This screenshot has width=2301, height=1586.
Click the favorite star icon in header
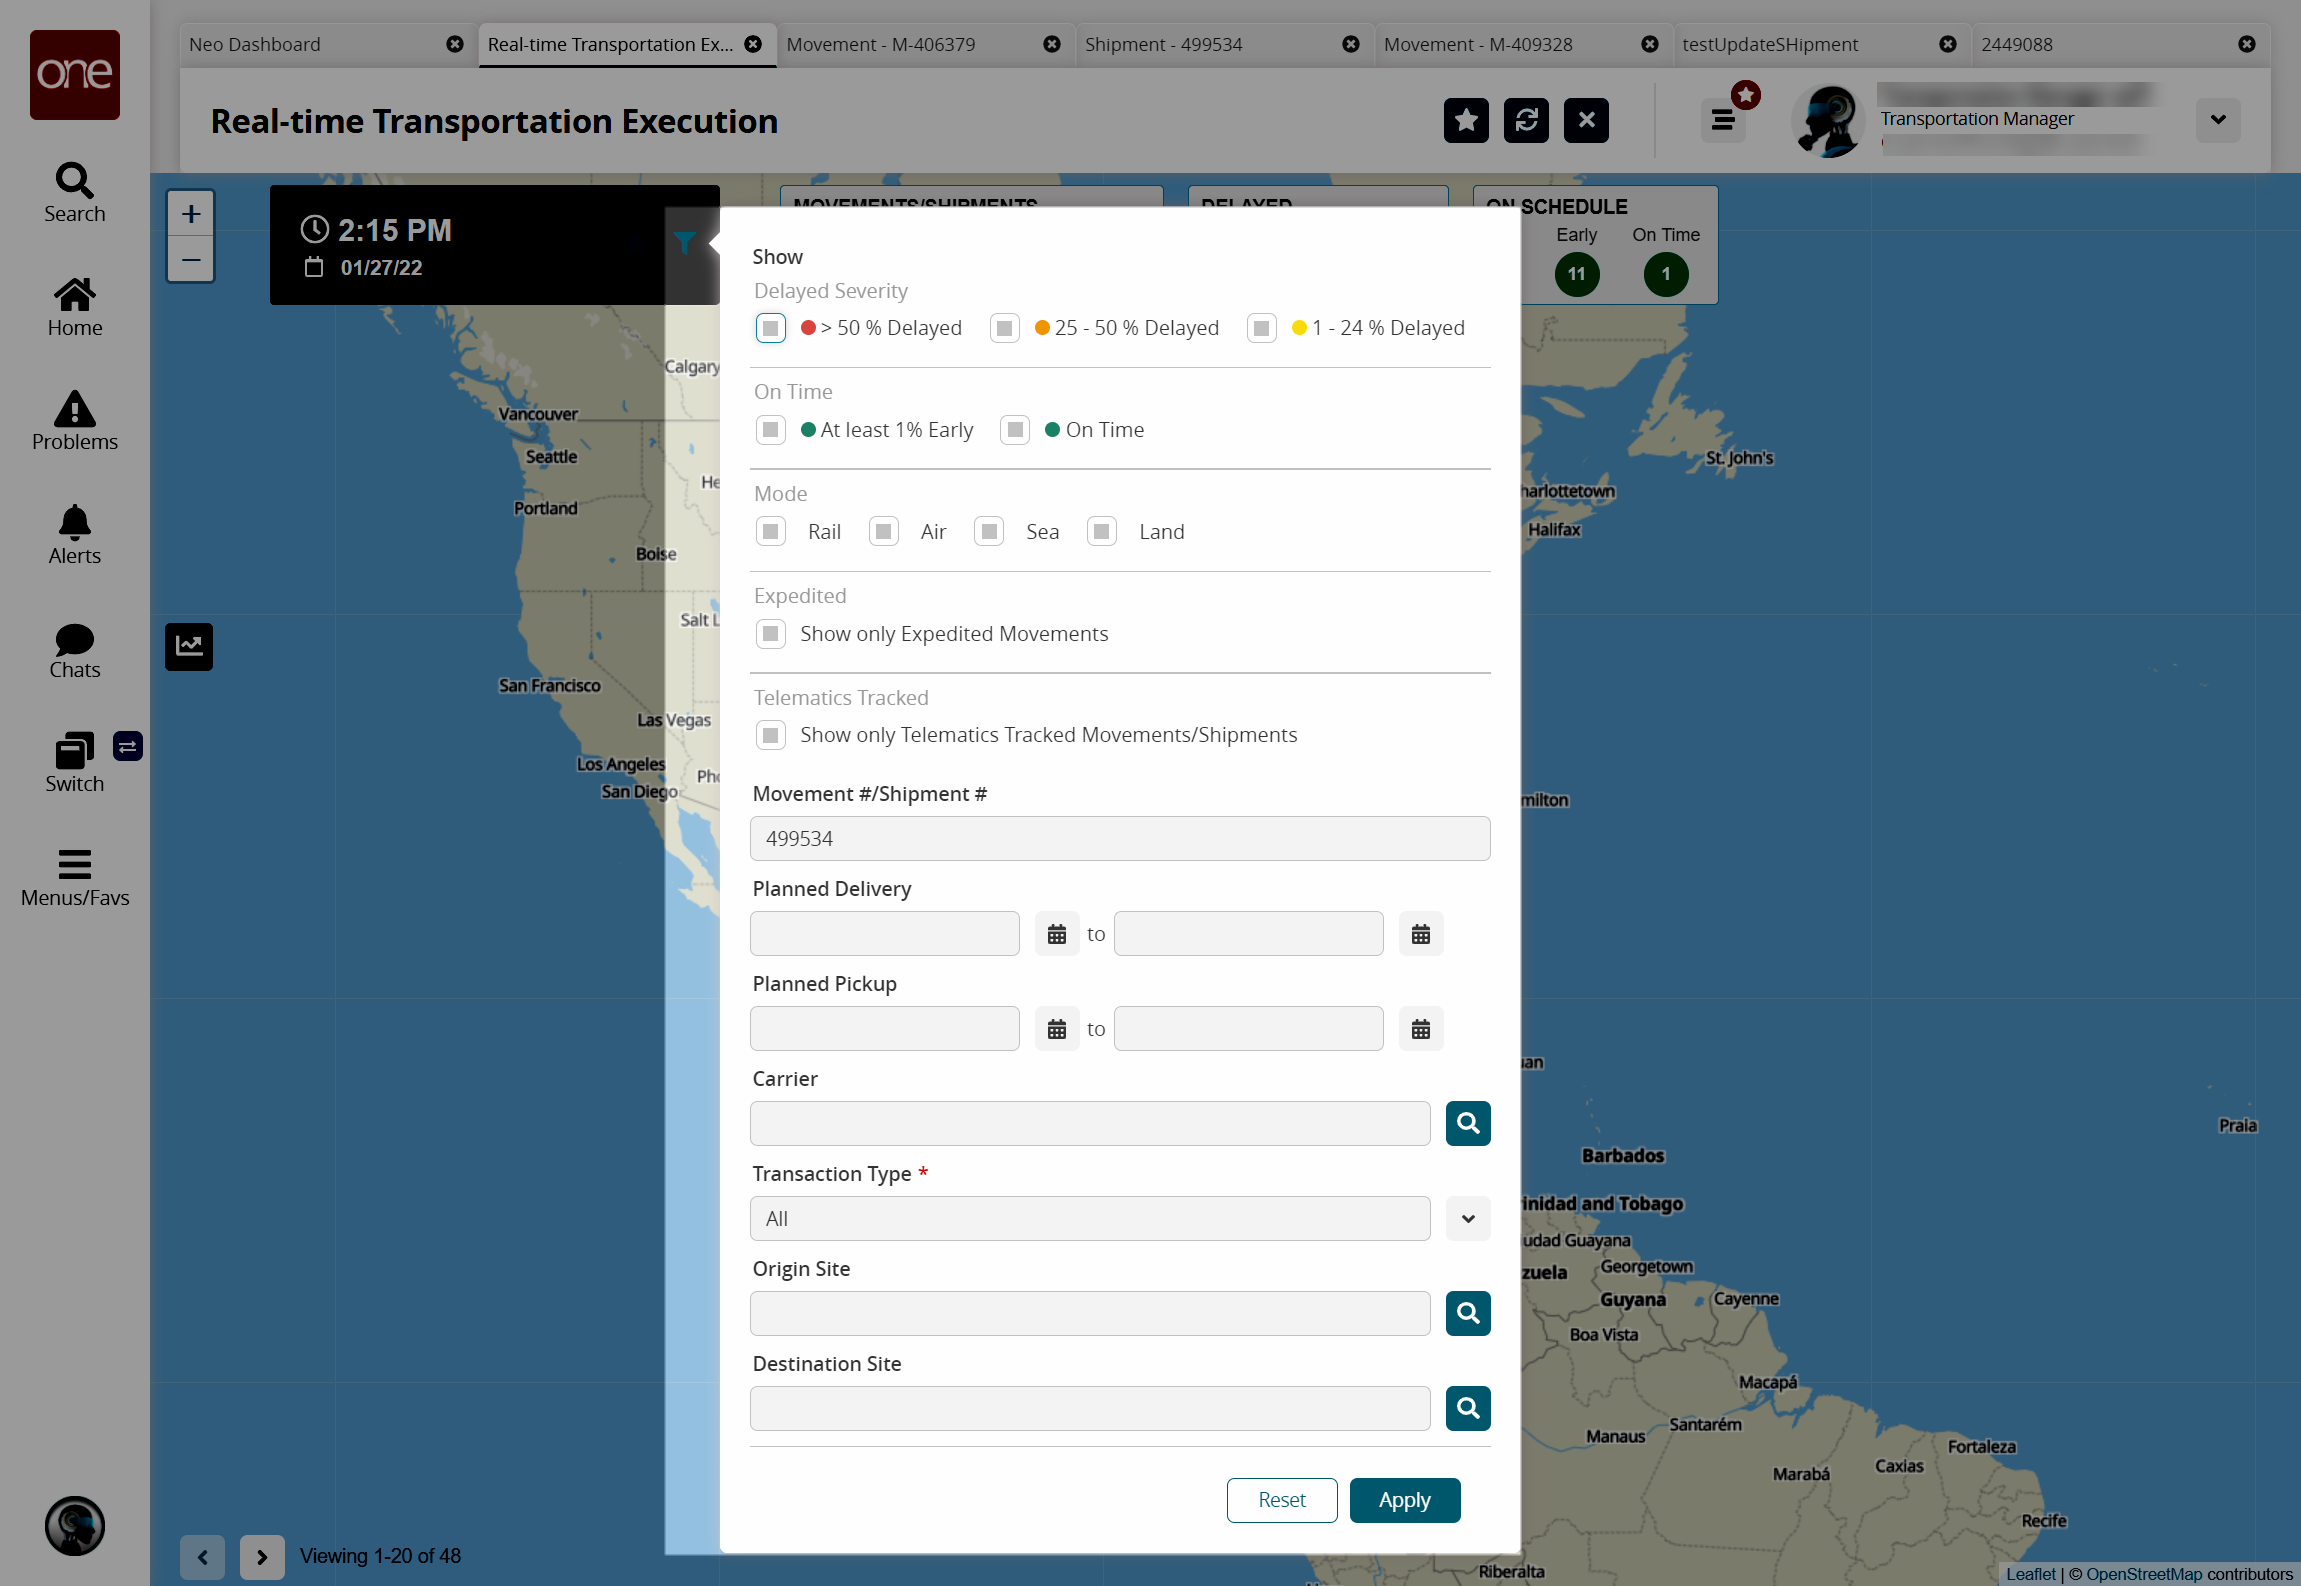(1466, 121)
